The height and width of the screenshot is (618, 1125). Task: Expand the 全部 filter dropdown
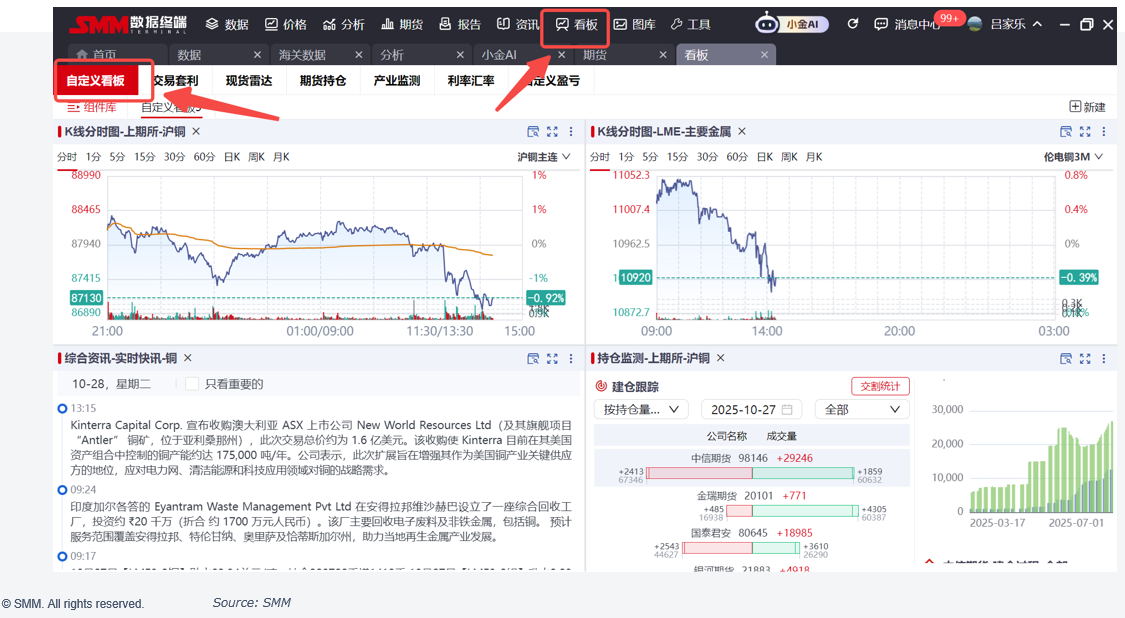[x=862, y=409]
